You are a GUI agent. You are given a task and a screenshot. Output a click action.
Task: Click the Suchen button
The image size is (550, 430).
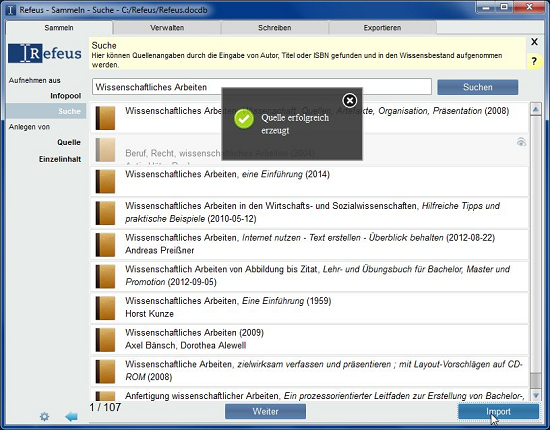click(x=477, y=87)
